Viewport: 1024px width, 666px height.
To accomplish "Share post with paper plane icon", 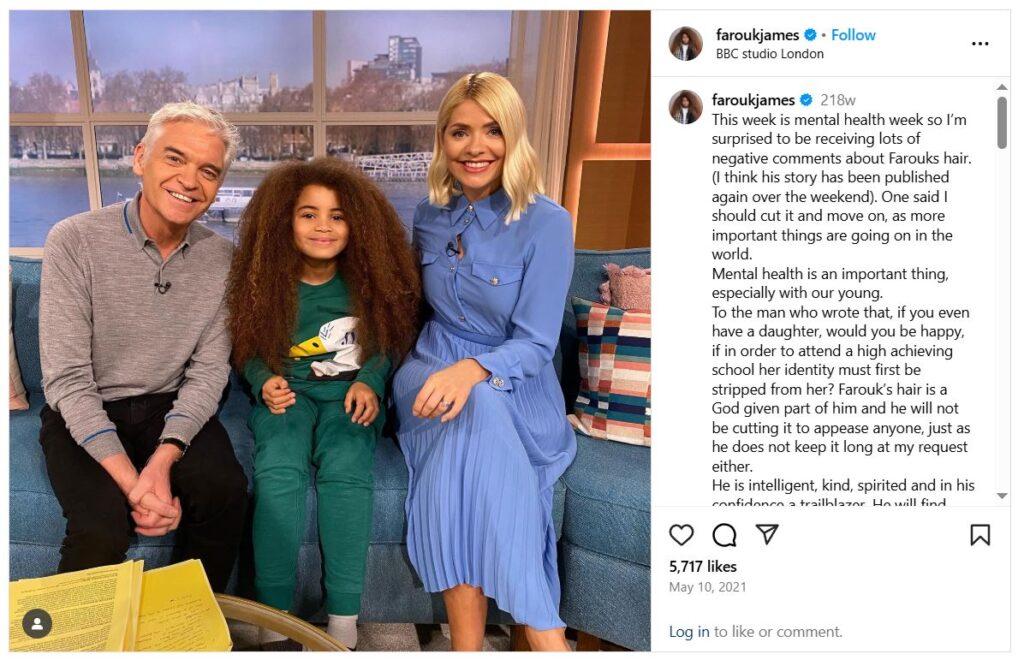I will (767, 533).
